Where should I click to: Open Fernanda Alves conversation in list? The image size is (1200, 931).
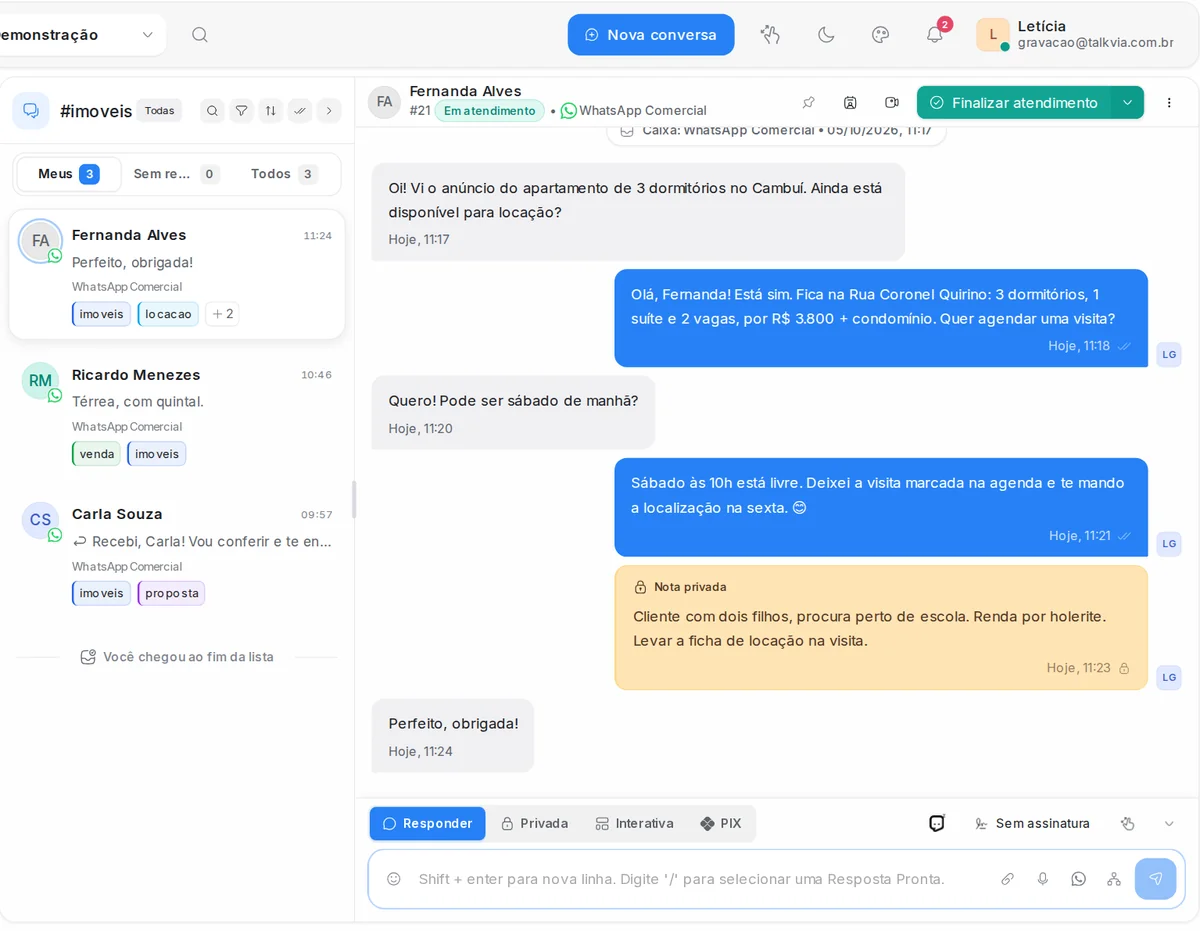(x=177, y=274)
